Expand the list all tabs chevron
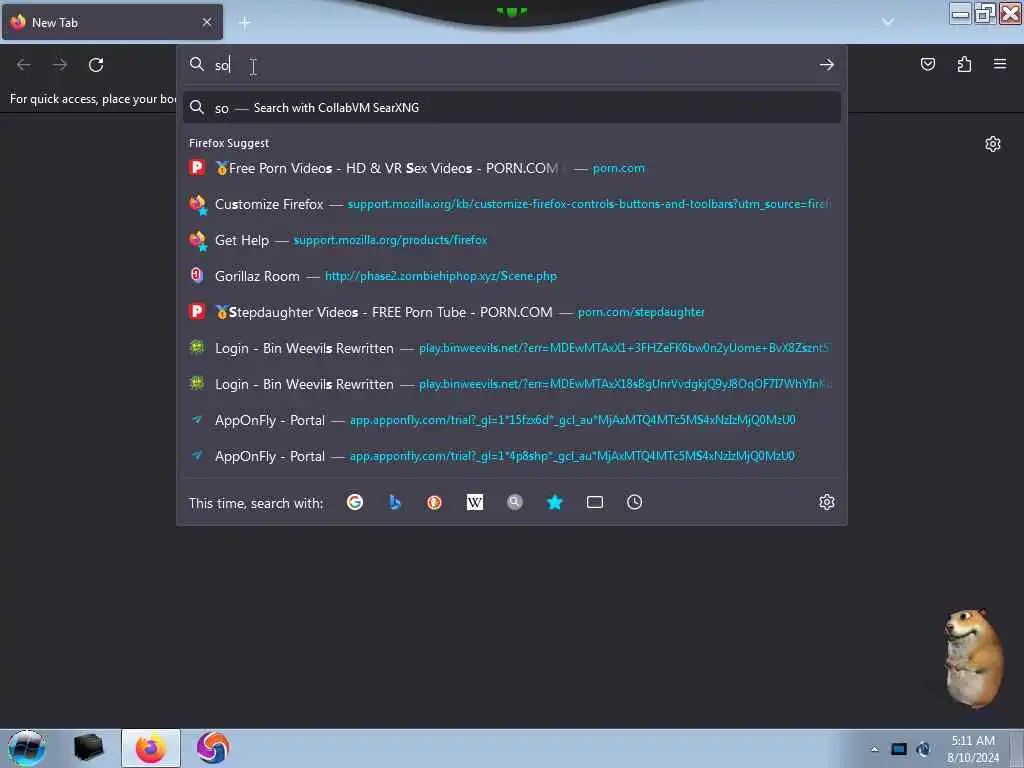 pos(888,22)
